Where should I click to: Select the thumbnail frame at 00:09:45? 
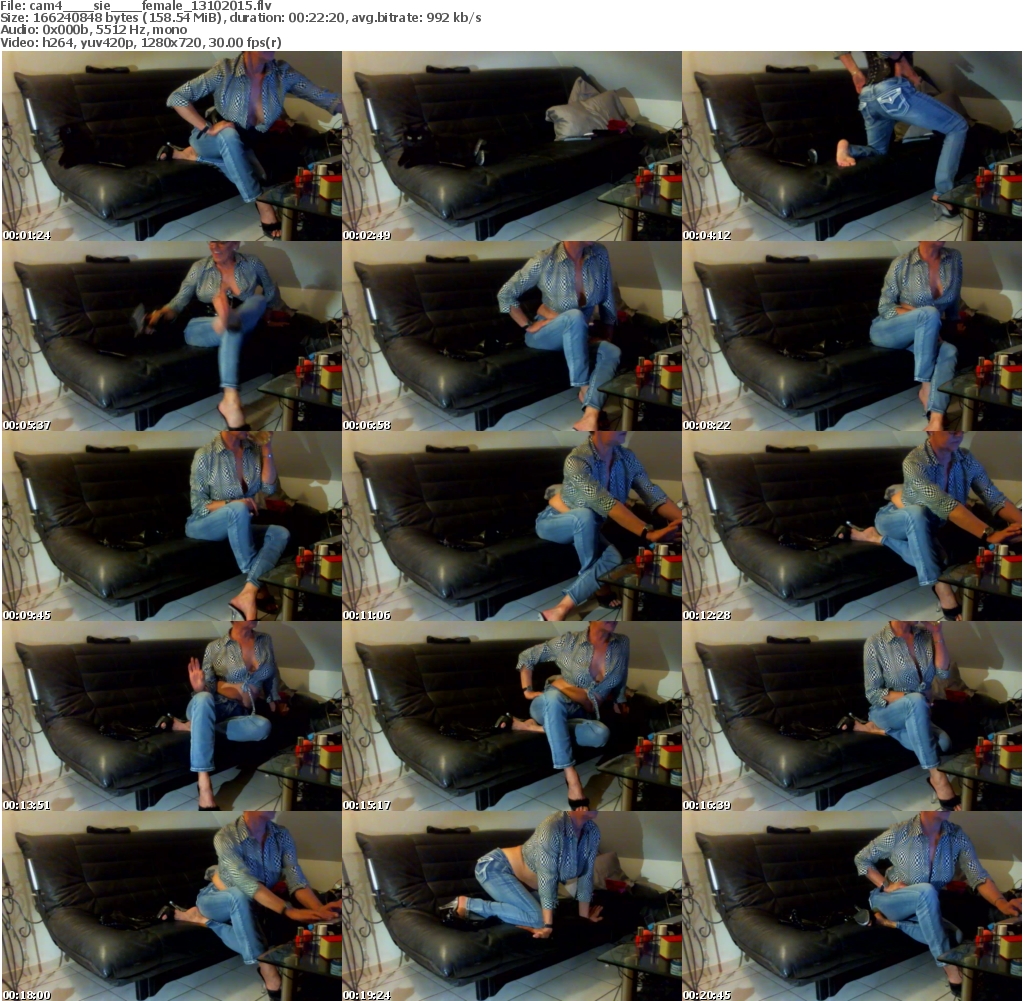pyautogui.click(x=172, y=526)
